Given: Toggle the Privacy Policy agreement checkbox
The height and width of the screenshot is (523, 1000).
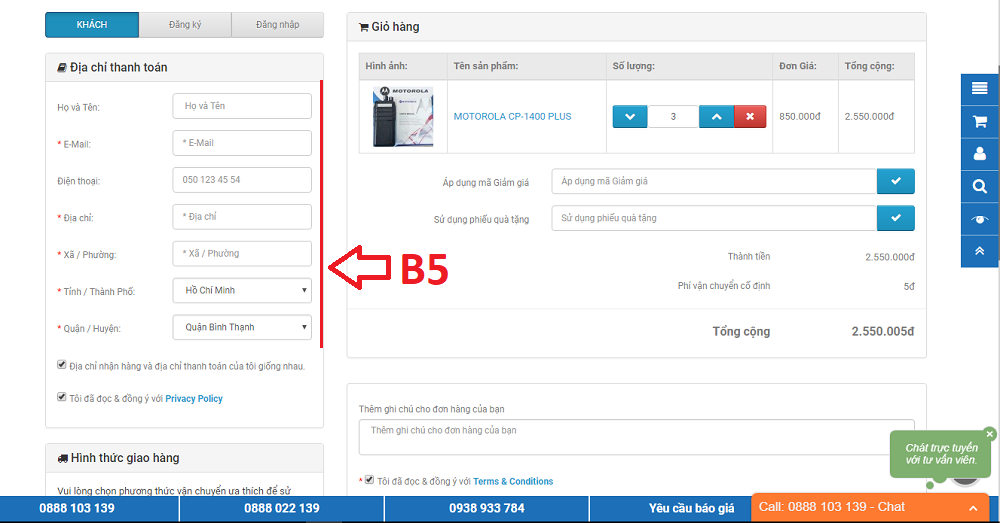Looking at the screenshot, I should pos(62,397).
